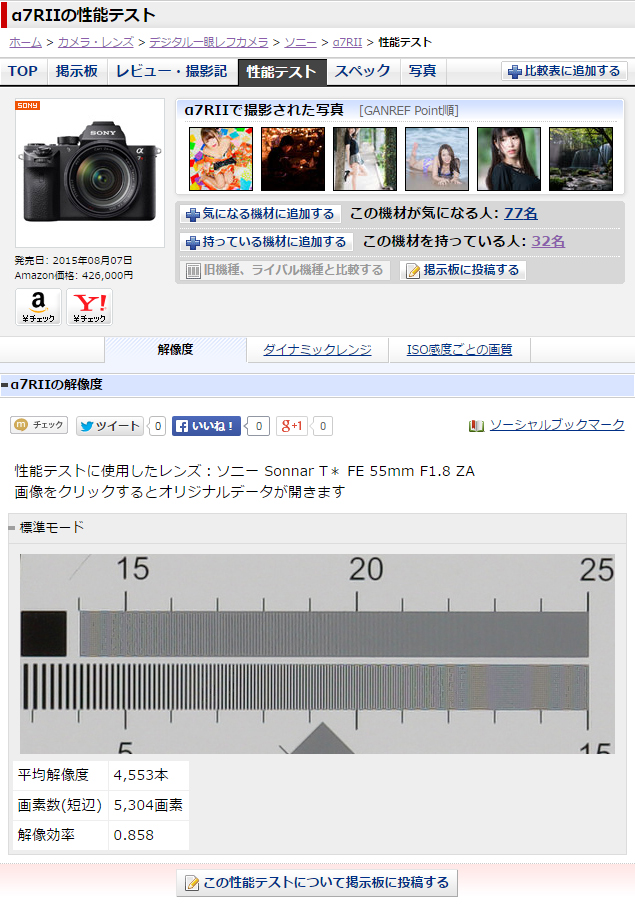
Task: Click 持っている機材に追加する button
Action: 266,241
